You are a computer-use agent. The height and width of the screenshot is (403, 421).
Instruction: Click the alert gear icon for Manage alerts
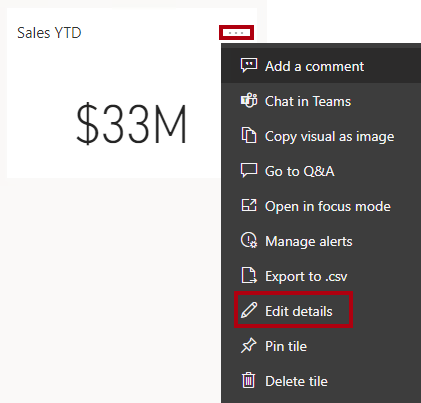(x=249, y=240)
